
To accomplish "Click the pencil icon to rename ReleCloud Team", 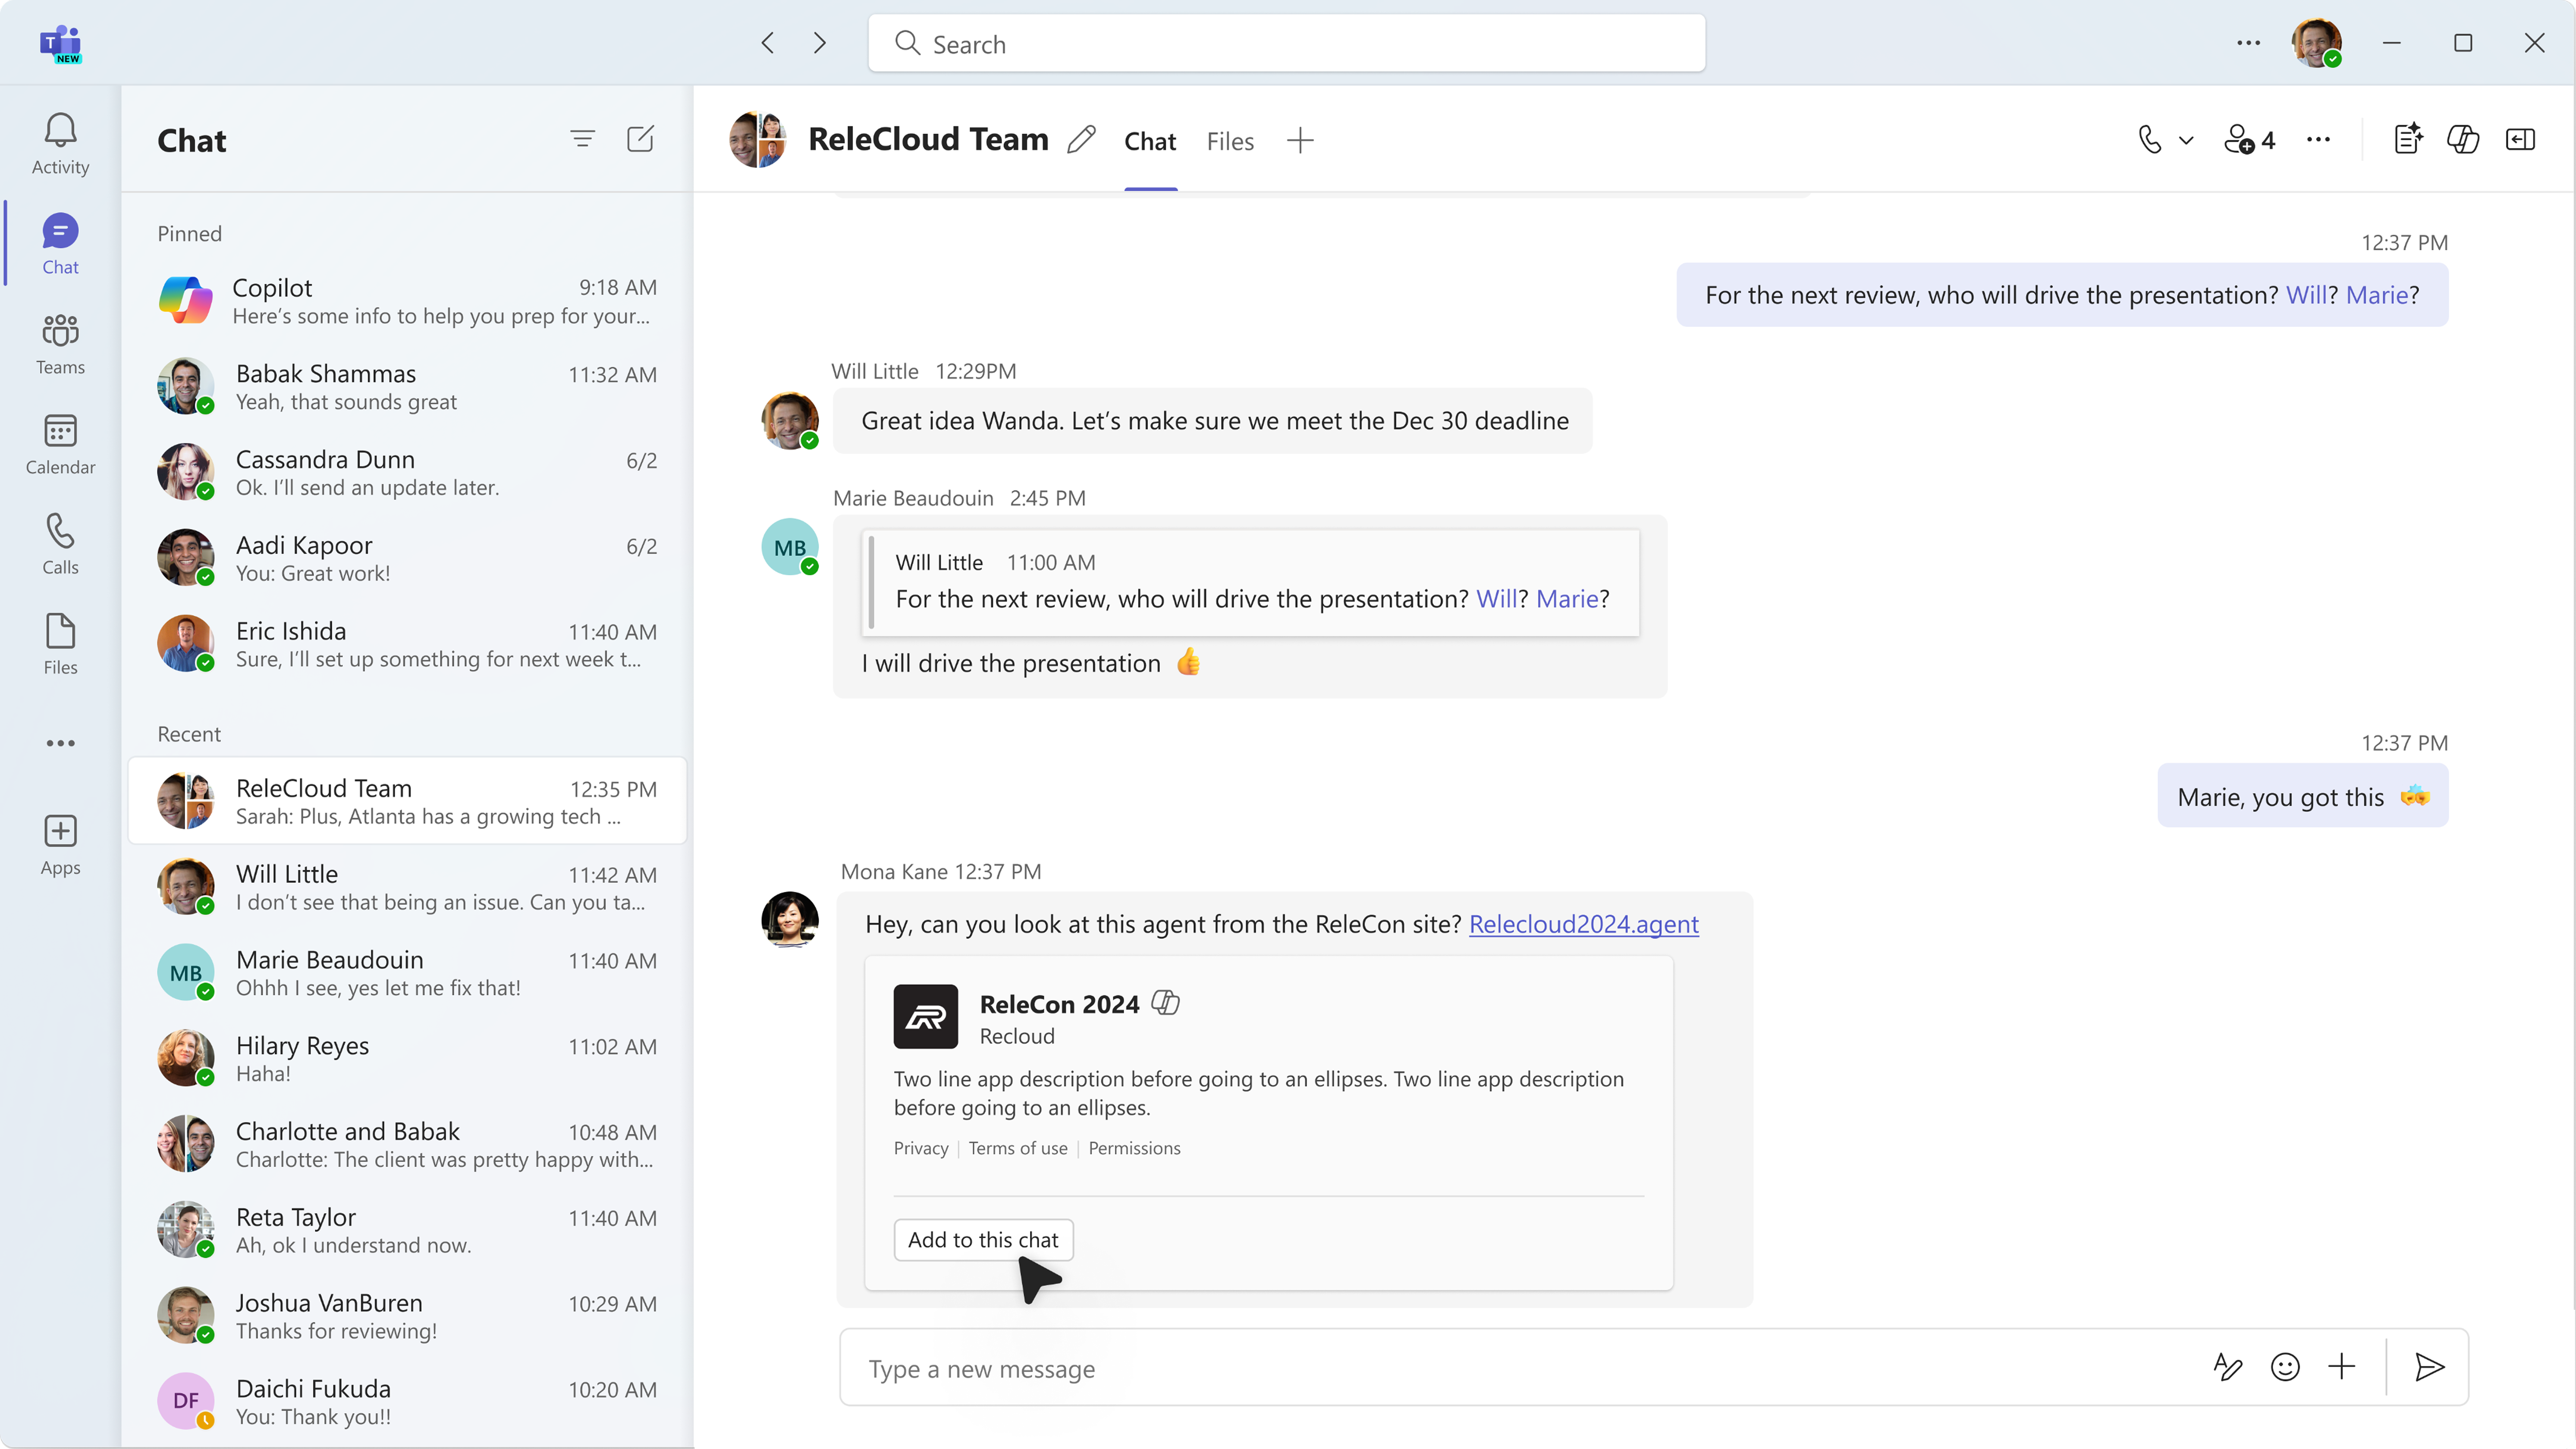I will tap(1081, 140).
